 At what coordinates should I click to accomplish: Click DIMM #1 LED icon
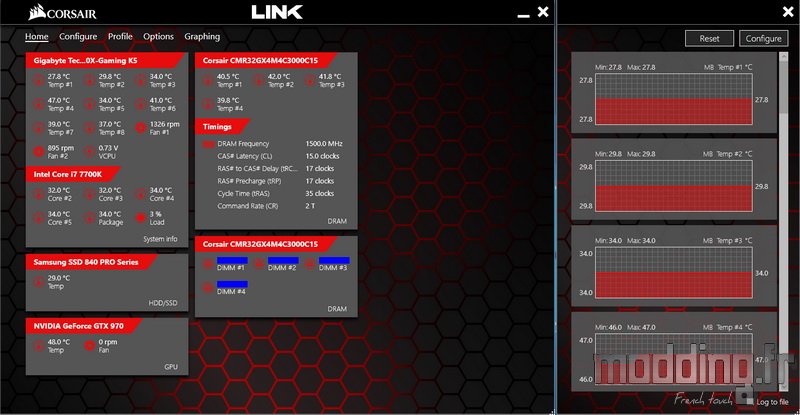tap(208, 264)
